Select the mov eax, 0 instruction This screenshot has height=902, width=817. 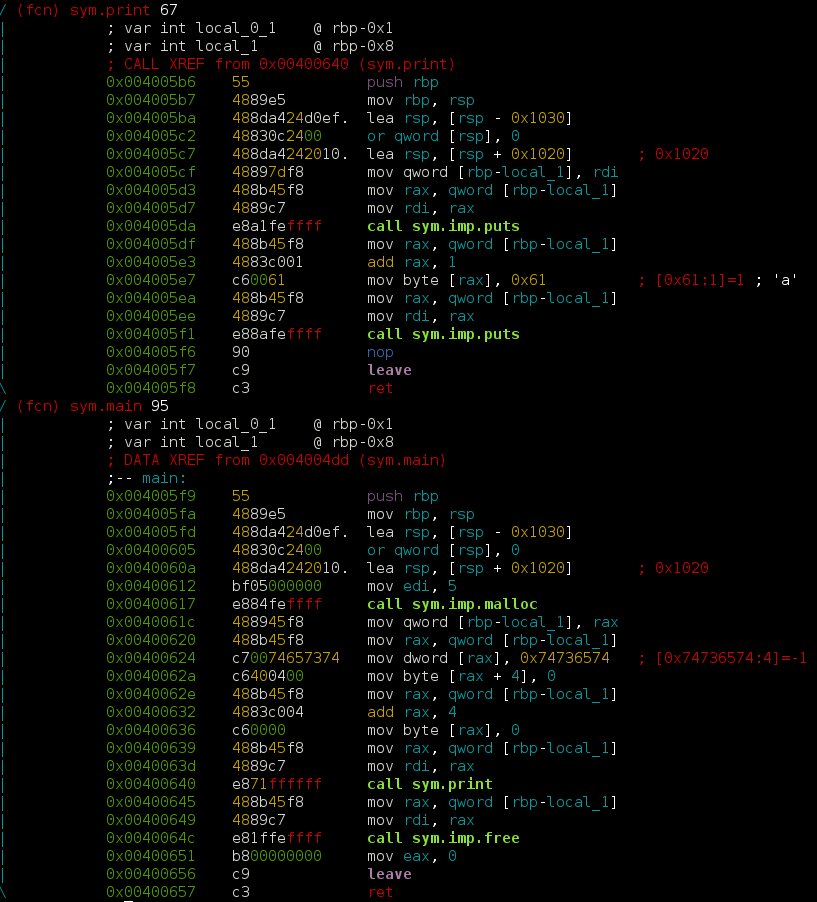(x=411, y=857)
